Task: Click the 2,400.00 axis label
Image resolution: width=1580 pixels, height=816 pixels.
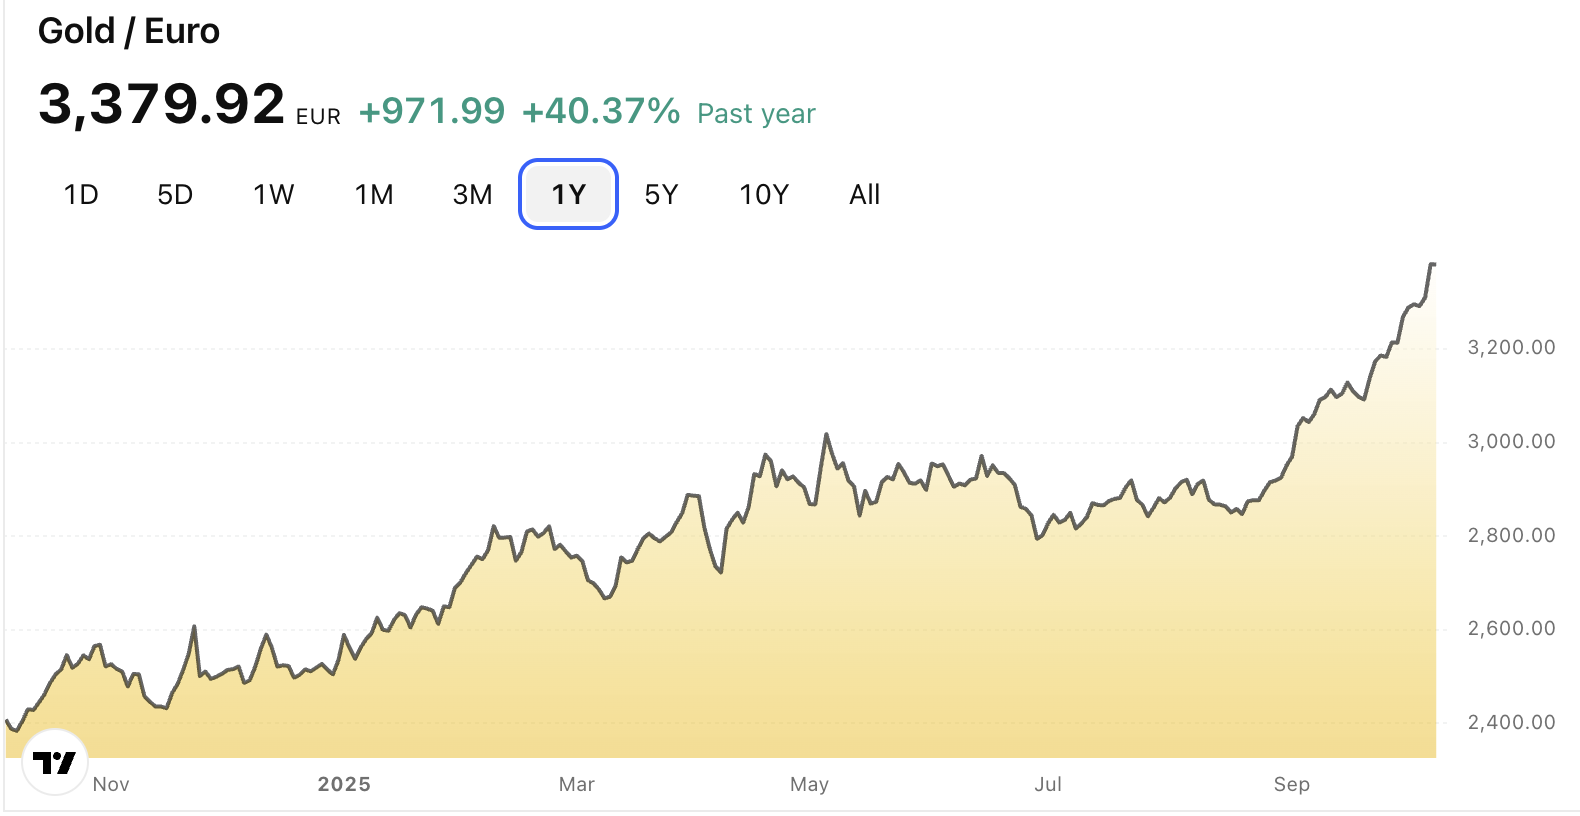Action: pyautogui.click(x=1510, y=722)
